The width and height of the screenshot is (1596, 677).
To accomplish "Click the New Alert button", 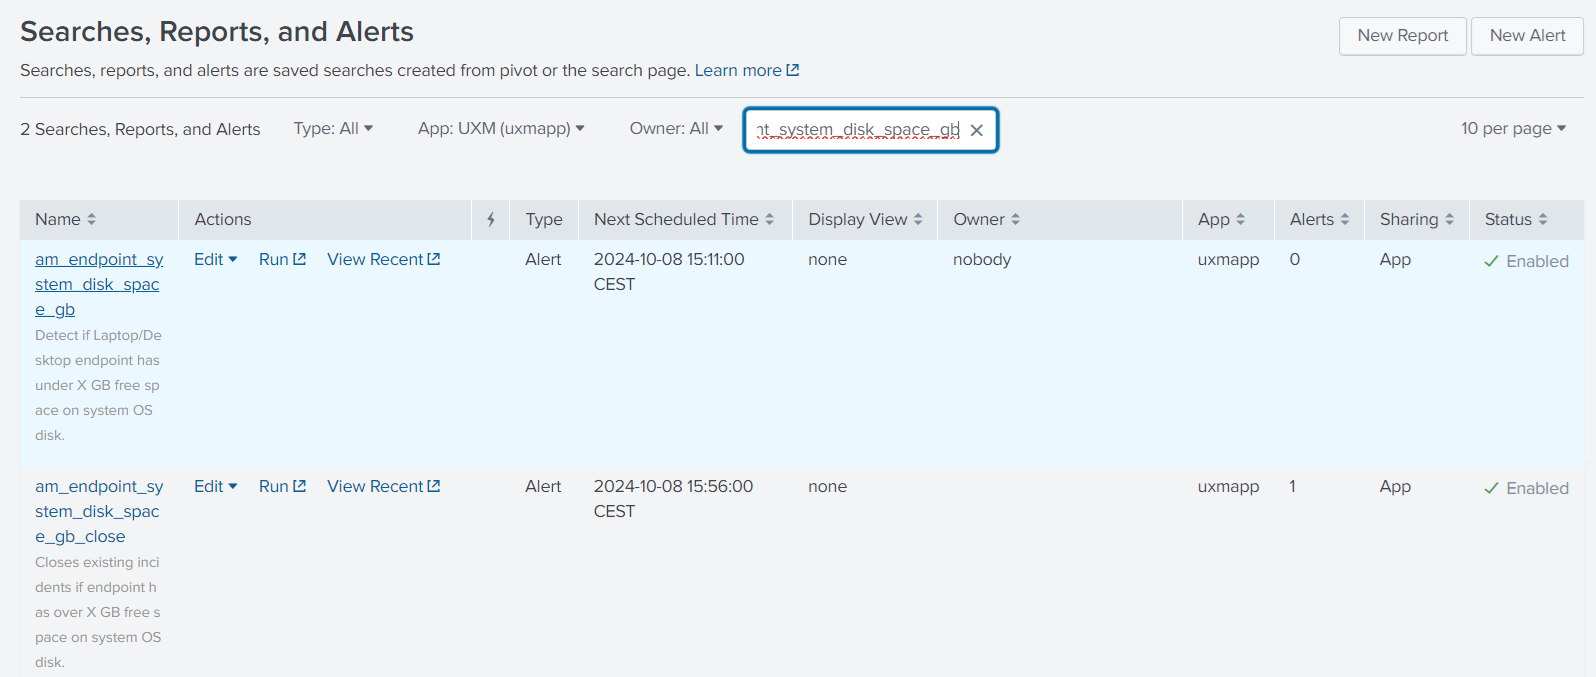I will [1527, 36].
